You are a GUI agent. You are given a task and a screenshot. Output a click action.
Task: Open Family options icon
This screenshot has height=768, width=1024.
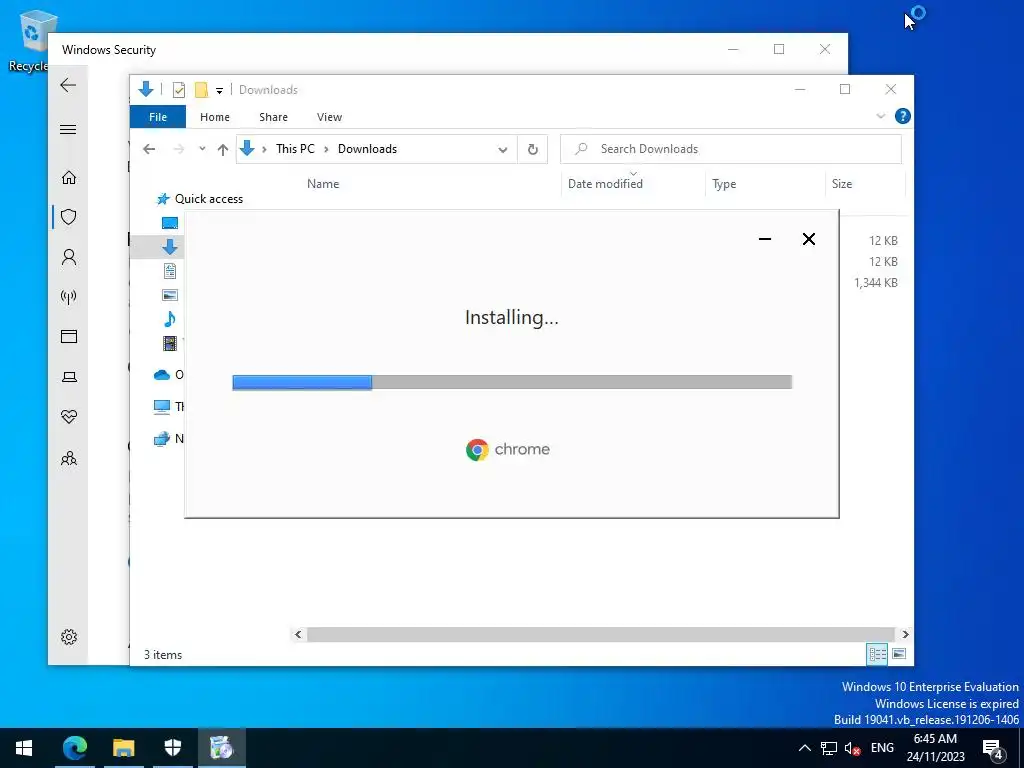click(x=69, y=458)
